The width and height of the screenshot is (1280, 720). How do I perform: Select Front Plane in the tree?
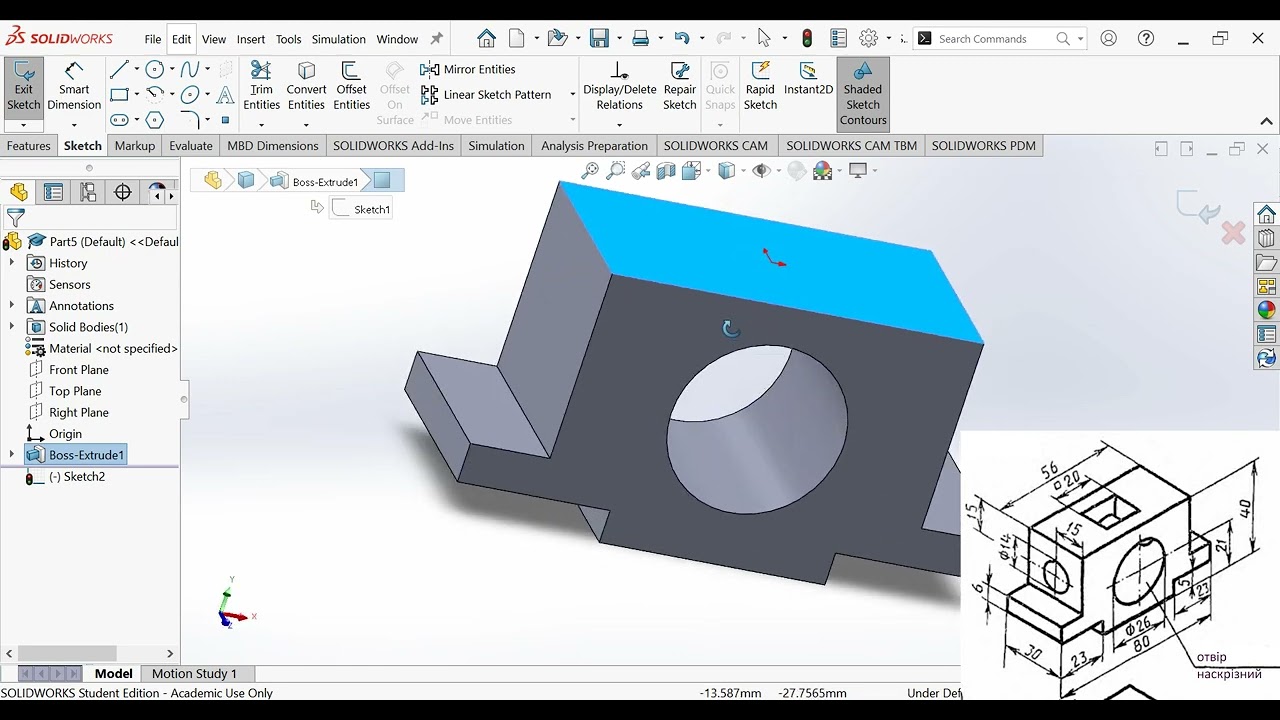[79, 370]
